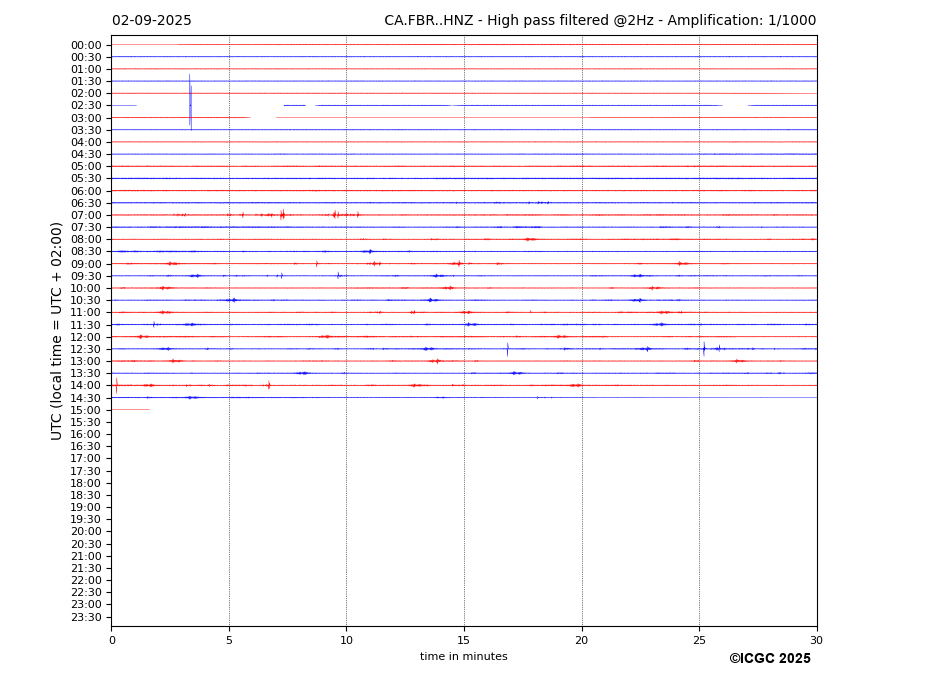Image resolution: width=927 pixels, height=696 pixels.
Task: Click the 03:00 row time label
Action: pos(86,118)
